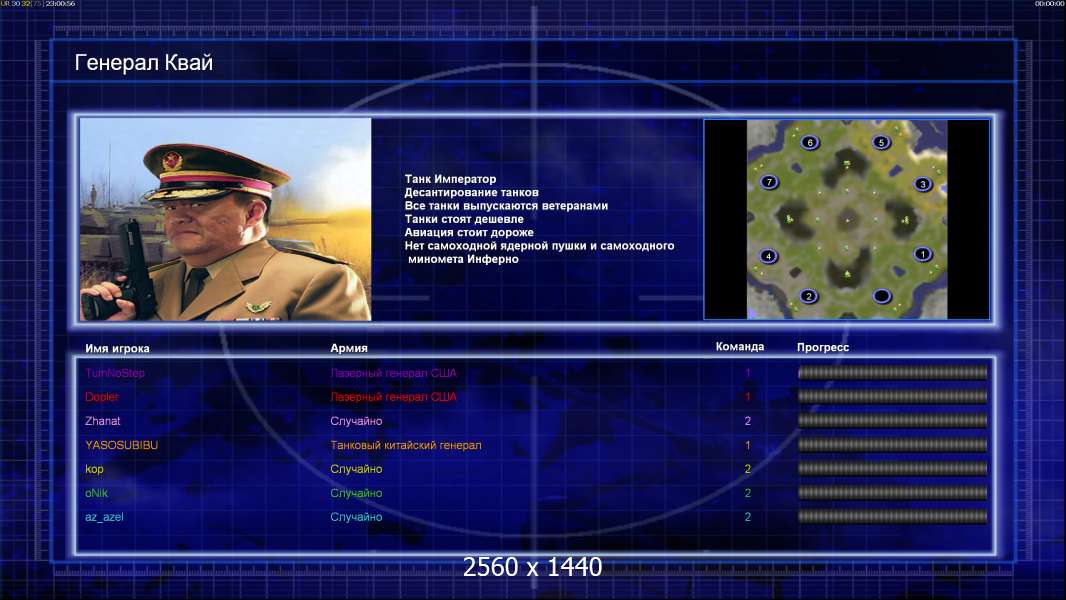Click the 'Генерал Квай' title

pos(143,63)
